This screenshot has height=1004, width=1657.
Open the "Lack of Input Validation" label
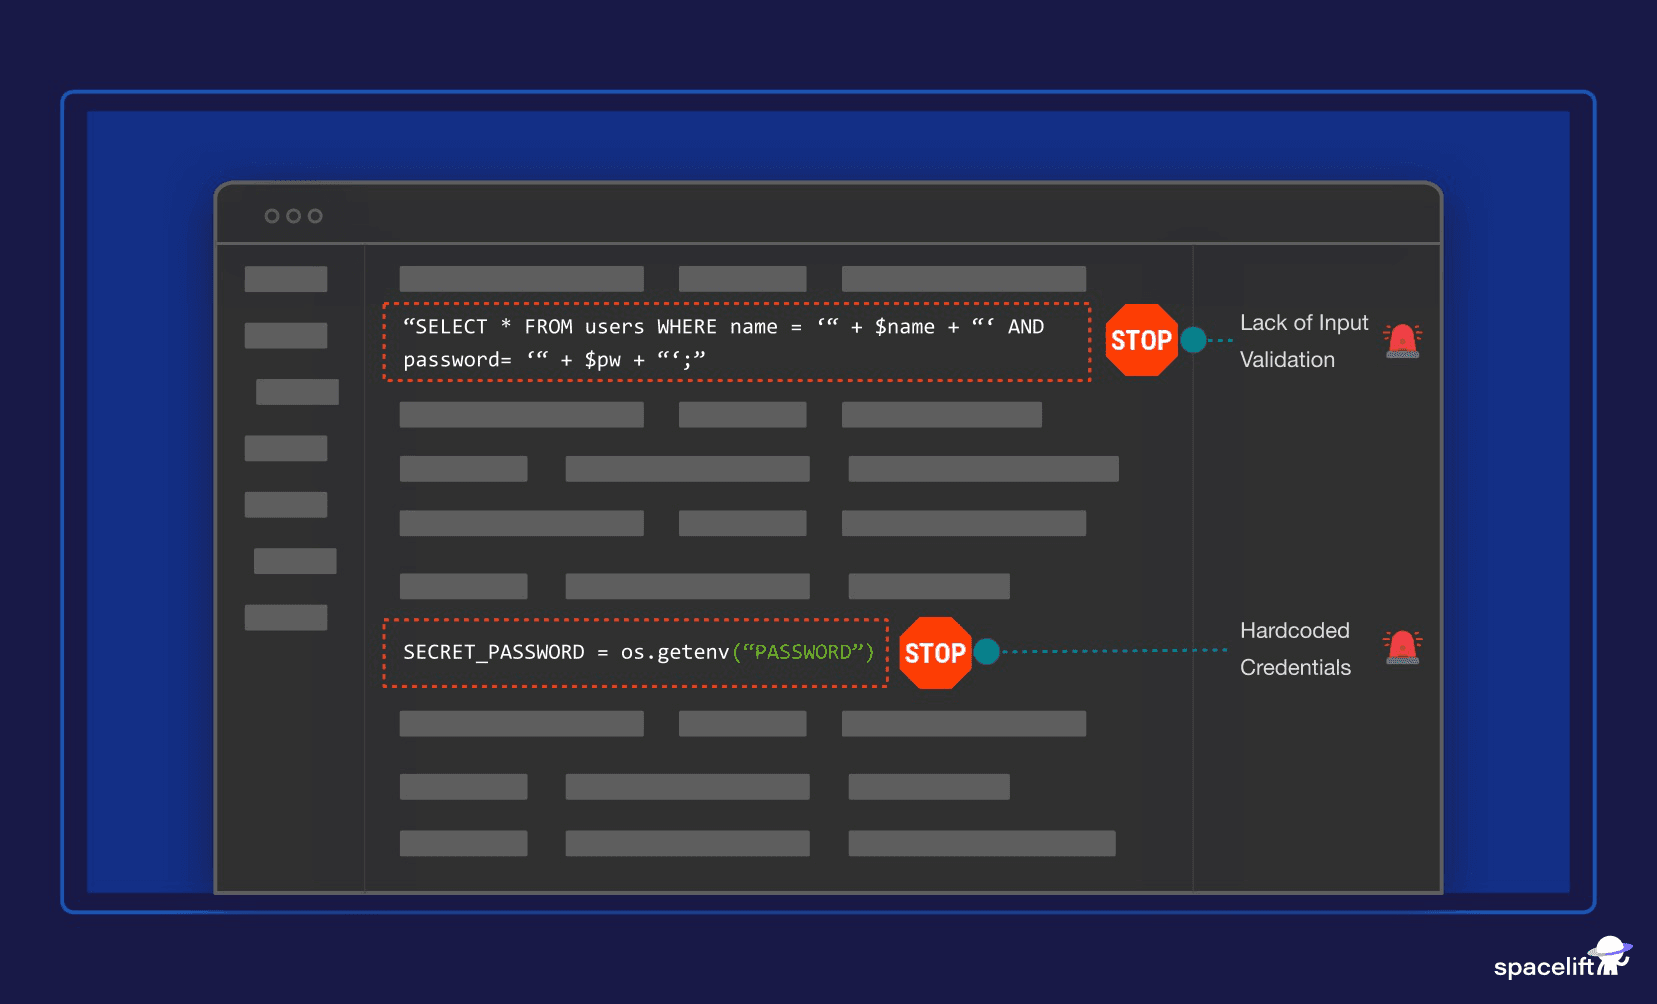coord(1303,341)
